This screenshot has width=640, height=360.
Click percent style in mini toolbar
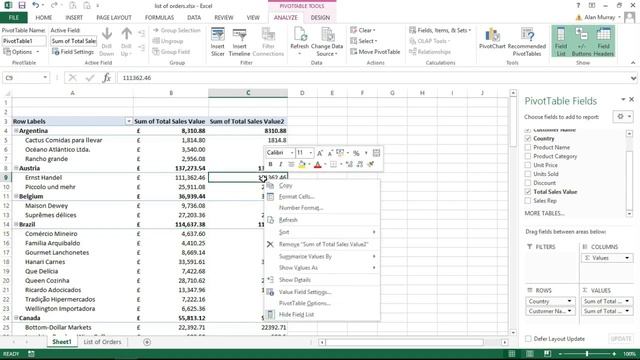(356, 153)
